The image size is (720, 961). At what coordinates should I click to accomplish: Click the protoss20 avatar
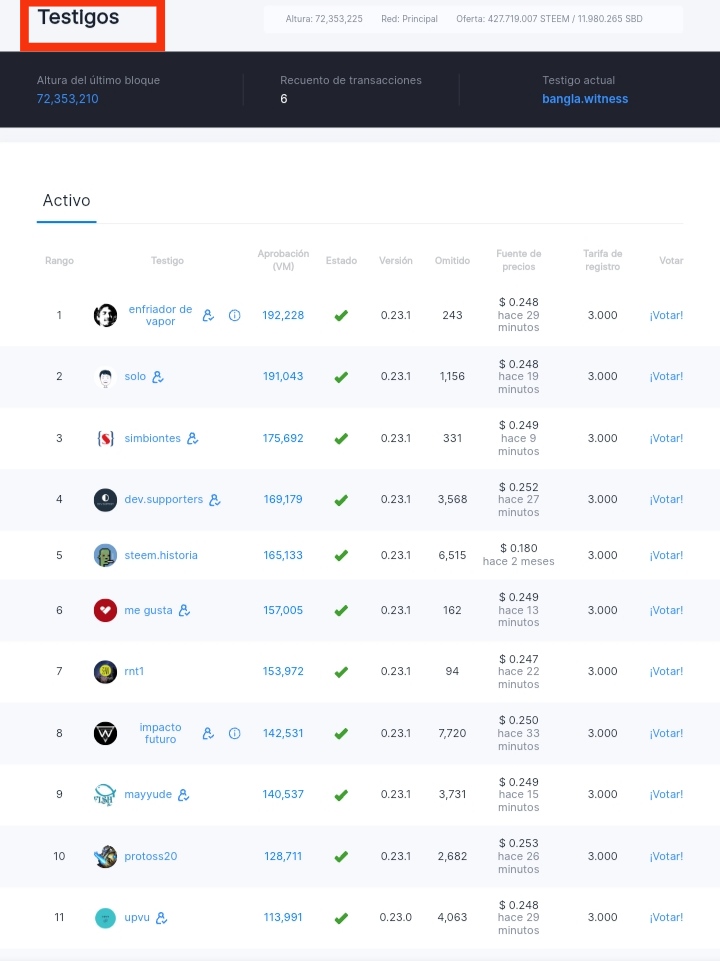[105, 856]
